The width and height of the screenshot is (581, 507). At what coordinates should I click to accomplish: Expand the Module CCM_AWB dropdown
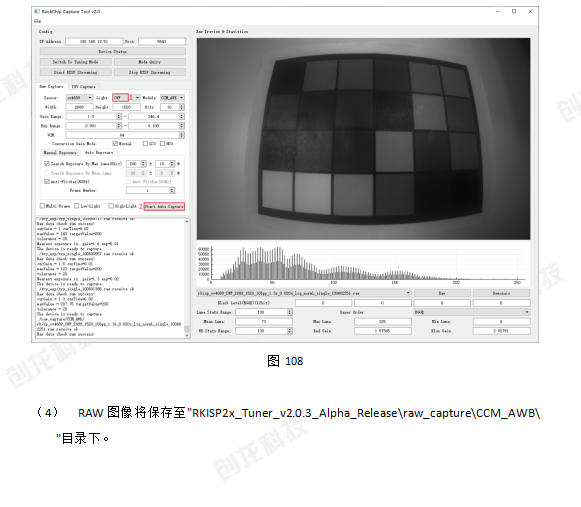[172, 97]
